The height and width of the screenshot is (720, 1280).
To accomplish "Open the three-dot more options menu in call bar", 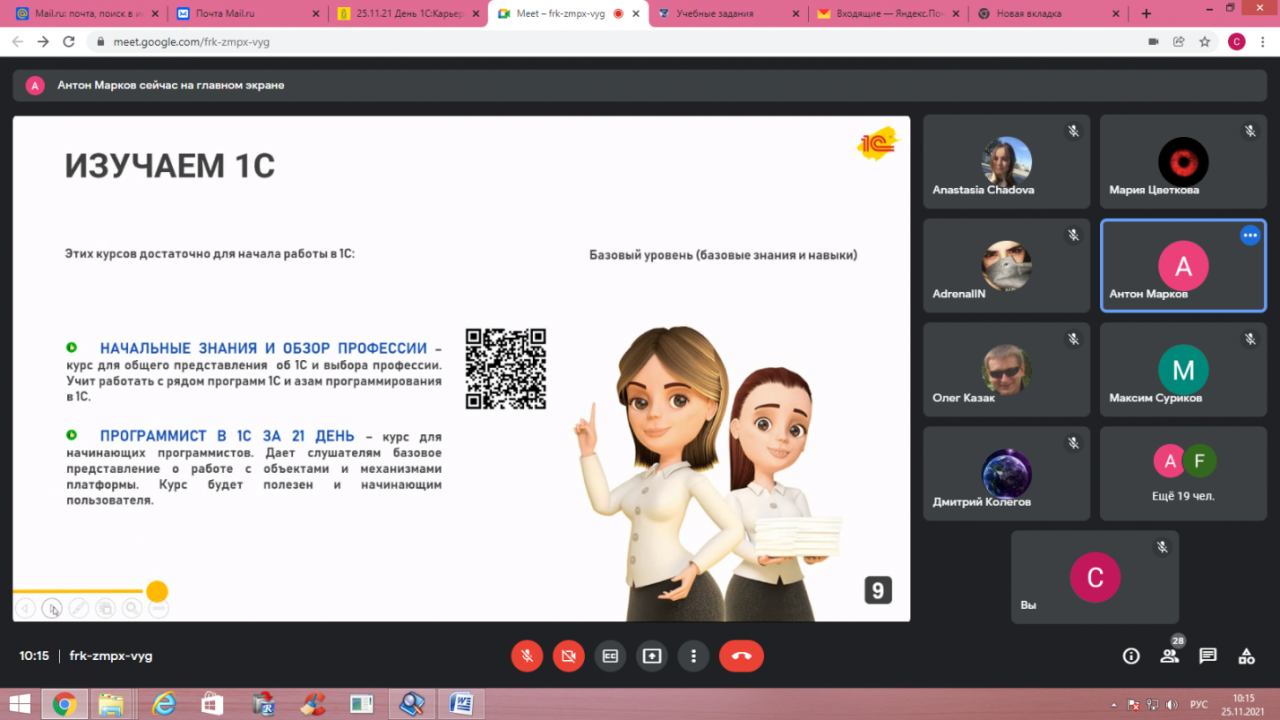I will 693,656.
